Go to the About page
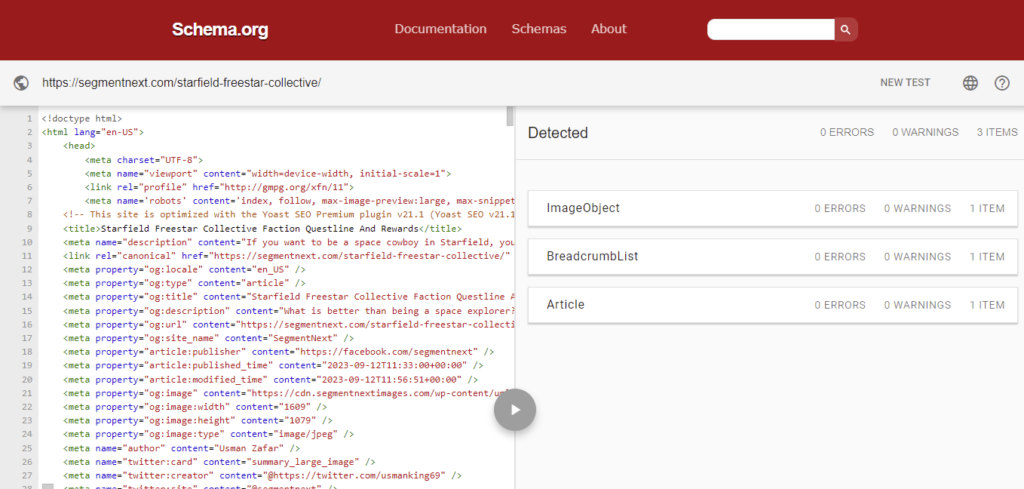The image size is (1024, 489). (x=608, y=29)
